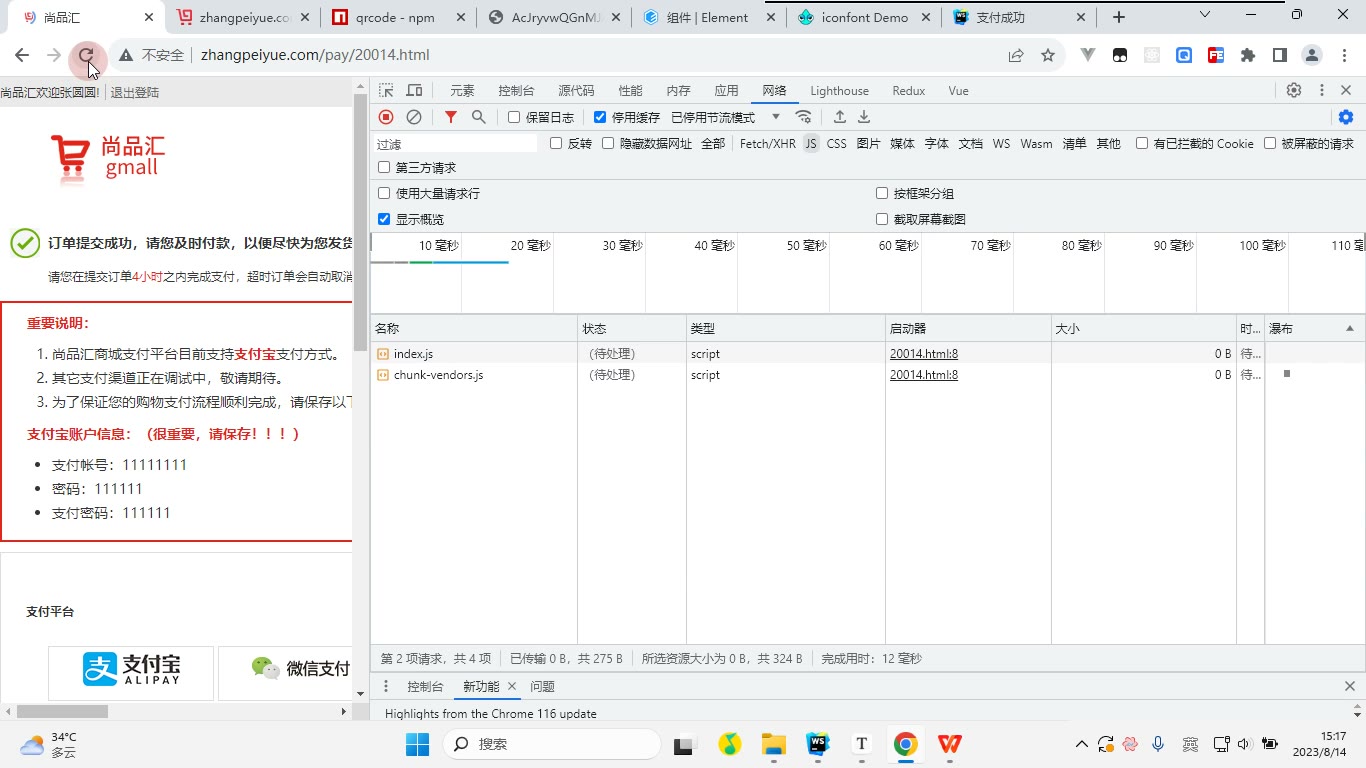The image size is (1366, 768).
Task: Uncheck the 显示概览 checkbox
Action: pyautogui.click(x=384, y=219)
